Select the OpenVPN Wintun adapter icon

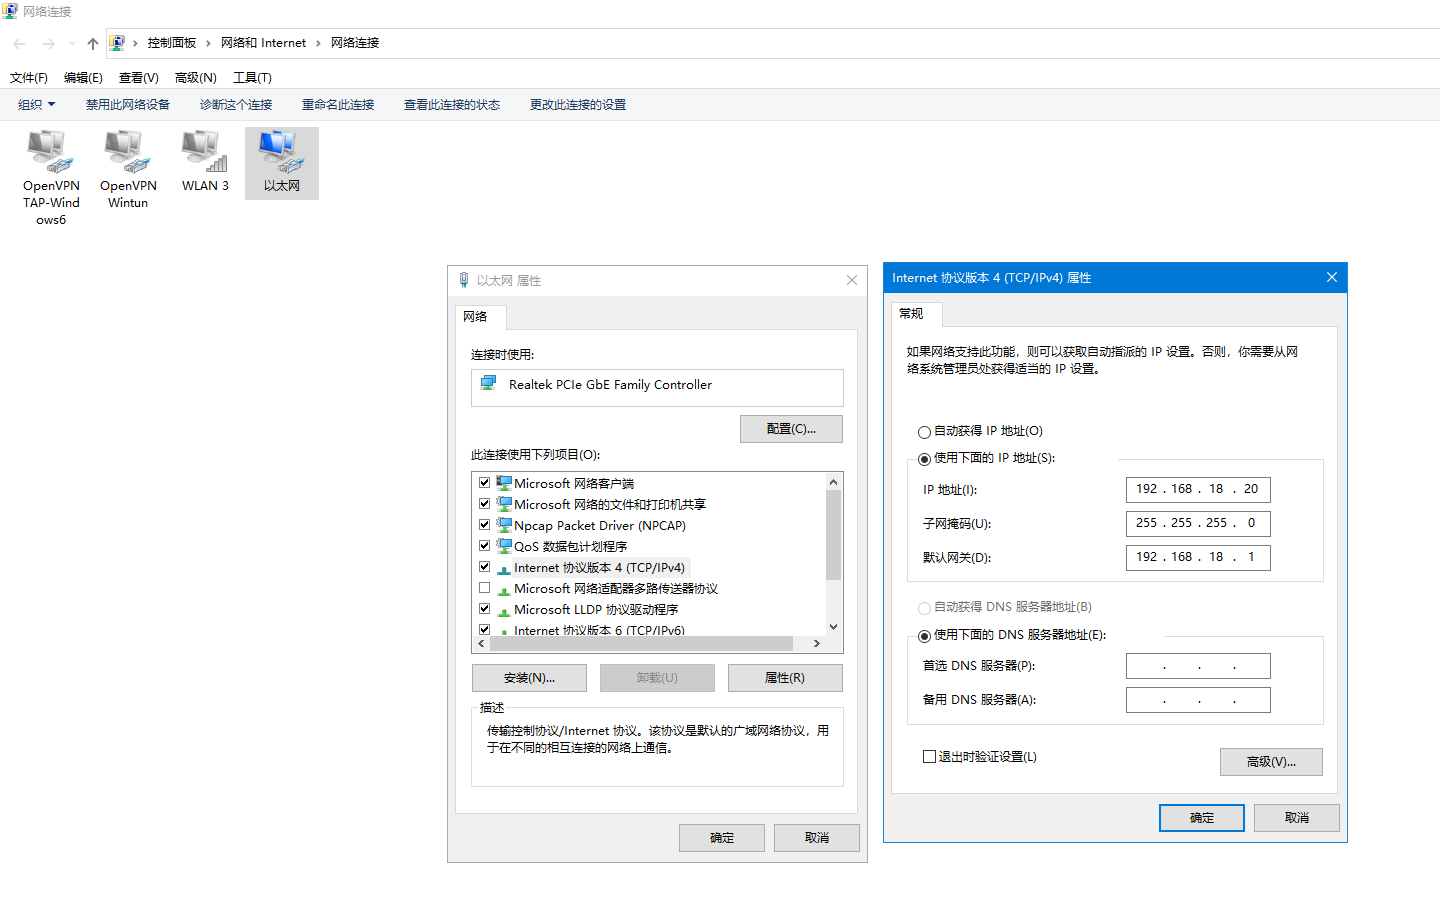tap(127, 152)
